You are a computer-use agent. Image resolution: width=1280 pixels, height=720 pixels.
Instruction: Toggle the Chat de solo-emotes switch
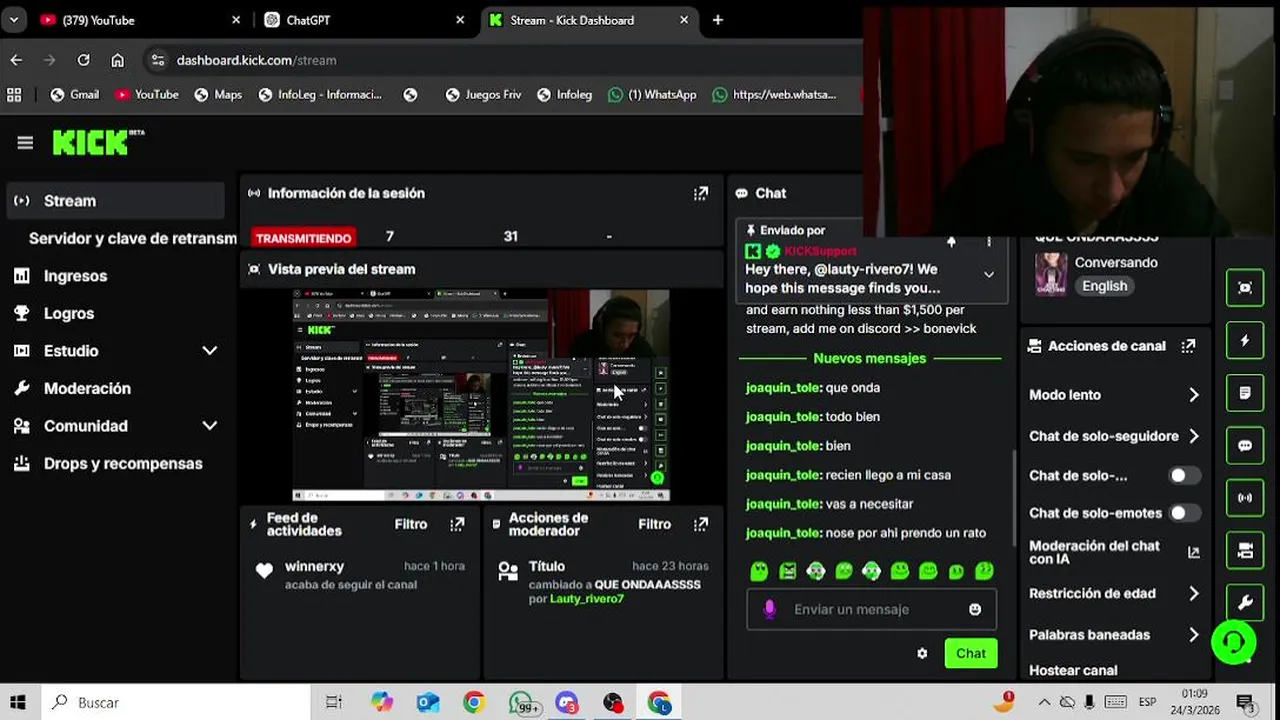coord(1184,513)
